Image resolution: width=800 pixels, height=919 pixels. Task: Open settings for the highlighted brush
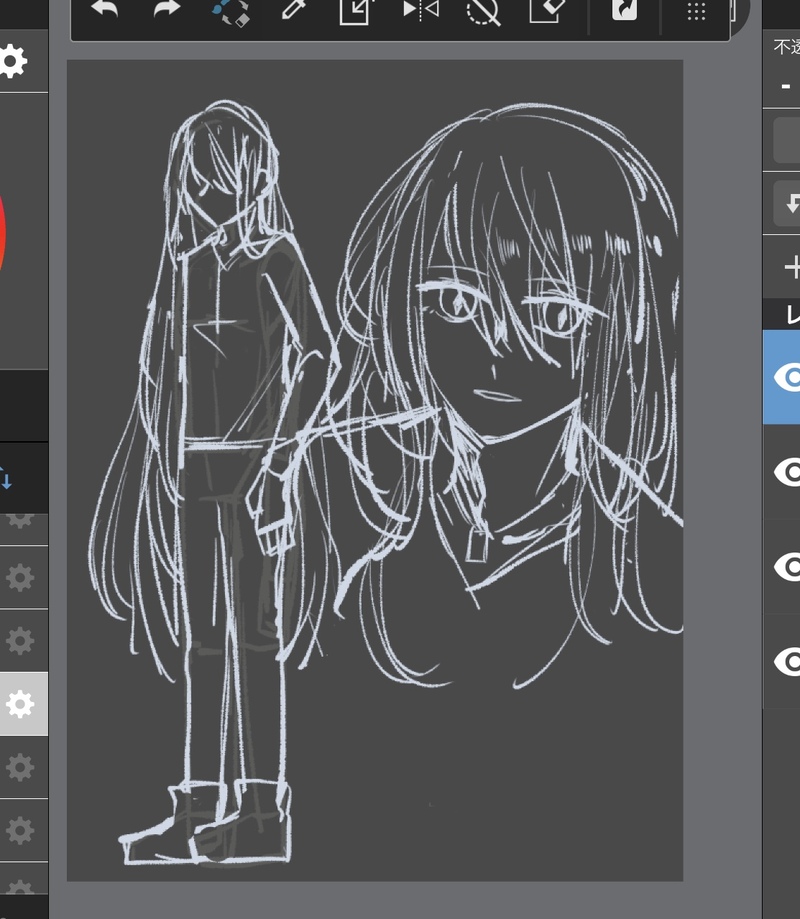pos(20,704)
